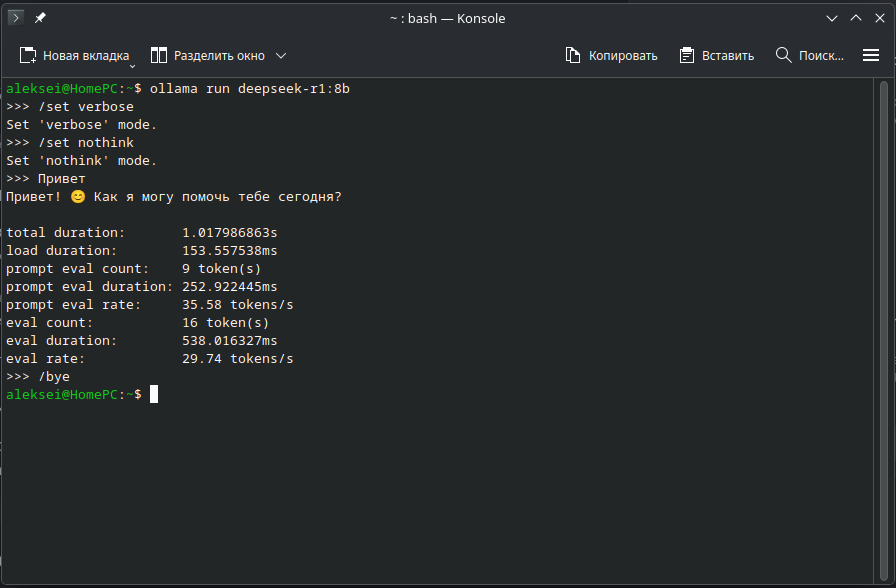Click the "Set 'nothink' mode." output line
The image size is (896, 588).
(x=81, y=161)
